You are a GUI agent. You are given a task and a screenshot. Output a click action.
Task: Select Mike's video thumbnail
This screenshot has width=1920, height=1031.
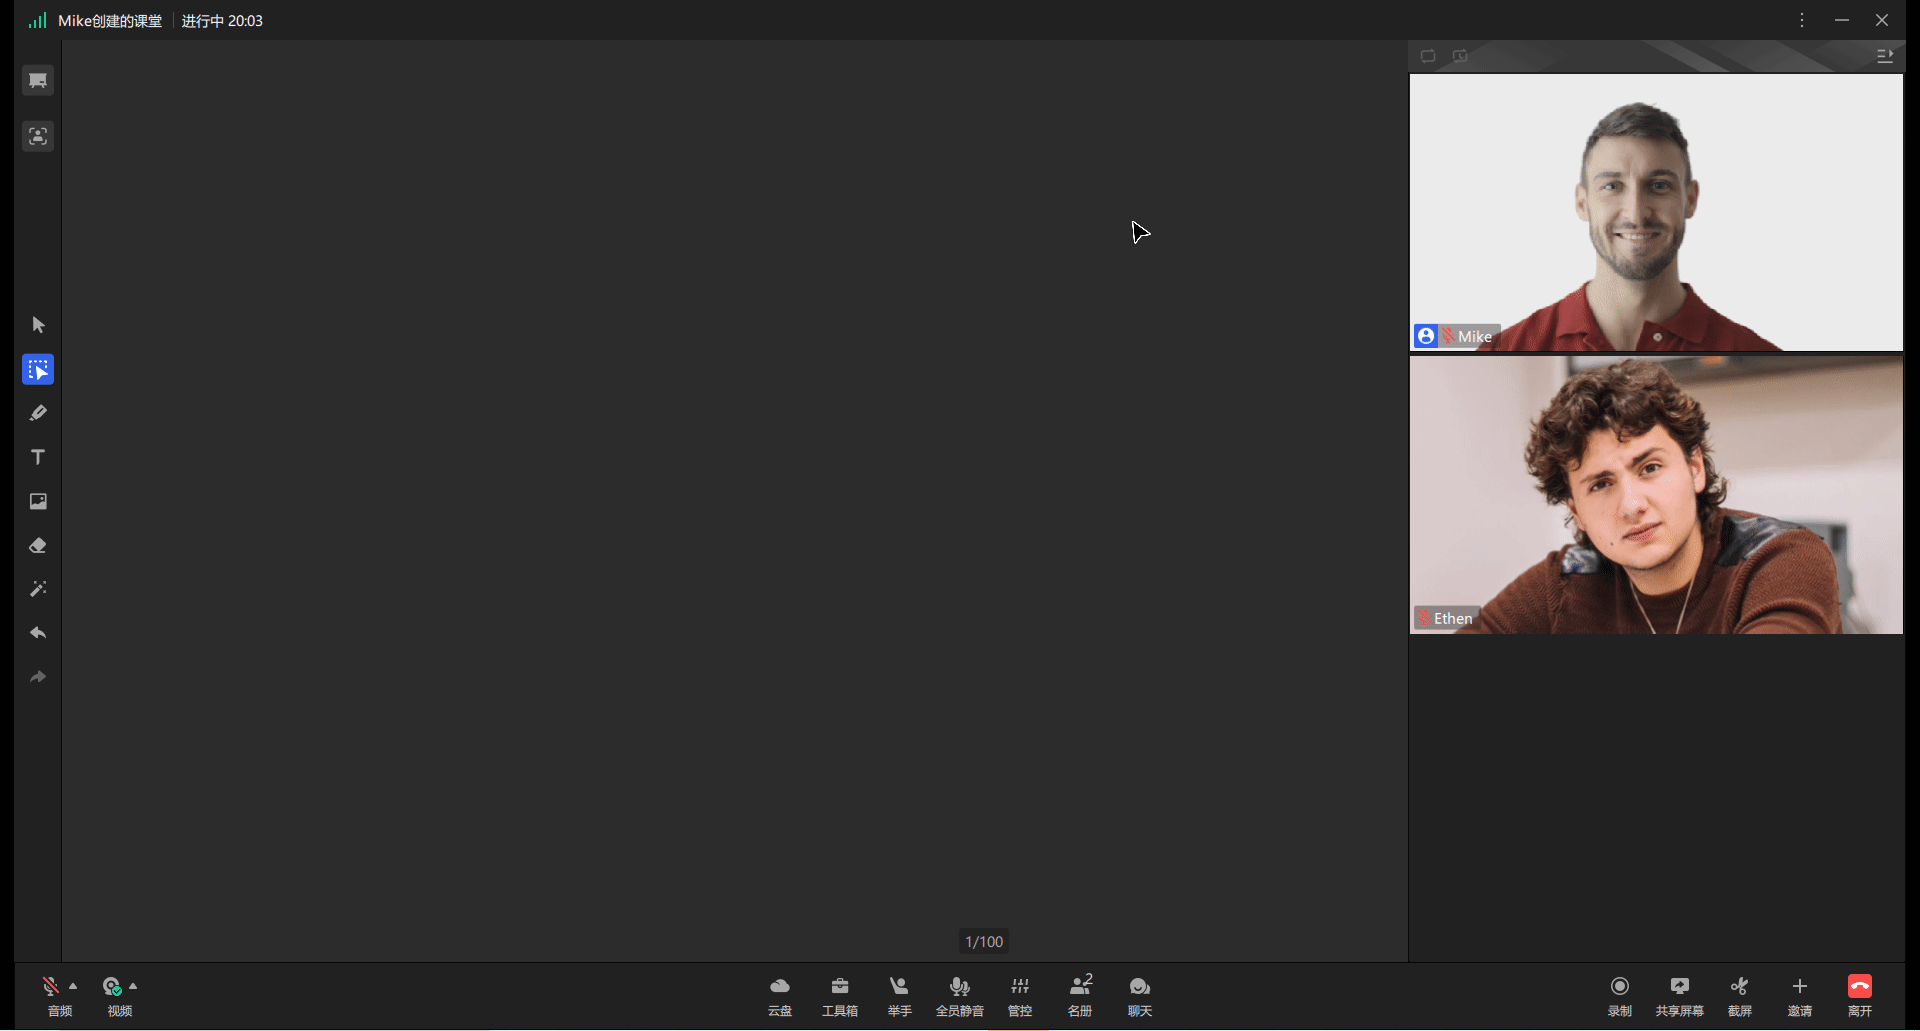(1656, 212)
